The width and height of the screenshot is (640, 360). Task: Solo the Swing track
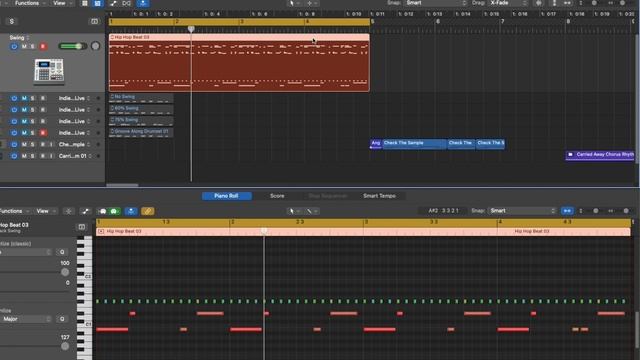[33, 47]
